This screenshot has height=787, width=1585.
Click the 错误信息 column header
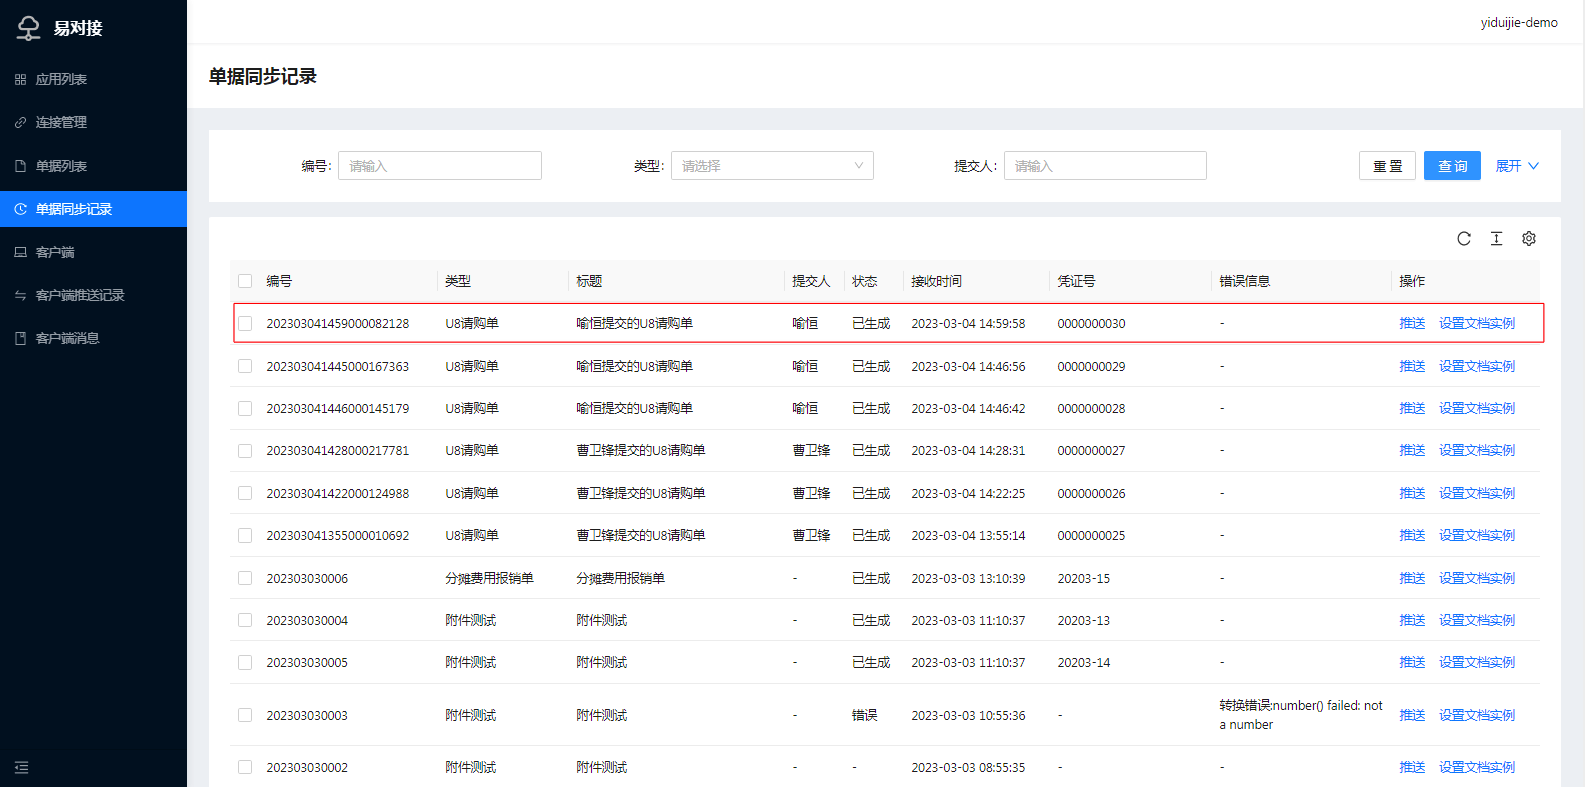click(x=1244, y=281)
